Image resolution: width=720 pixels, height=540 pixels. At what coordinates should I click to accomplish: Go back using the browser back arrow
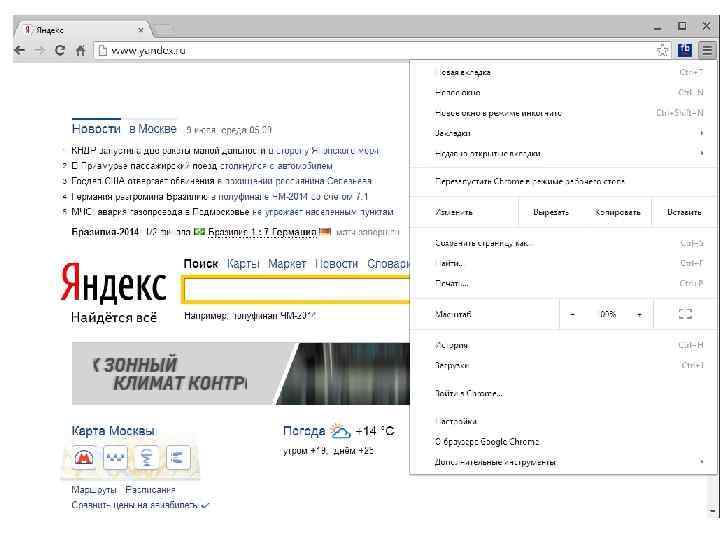coord(20,50)
